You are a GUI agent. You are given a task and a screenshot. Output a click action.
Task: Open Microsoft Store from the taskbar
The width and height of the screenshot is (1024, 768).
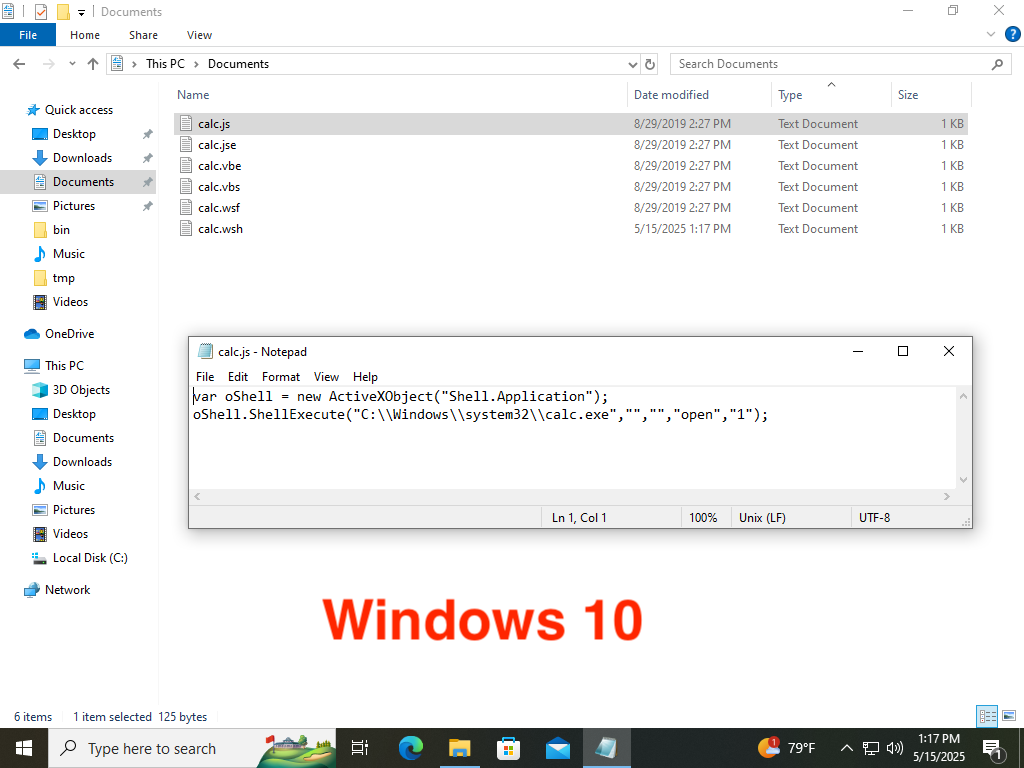pos(509,748)
